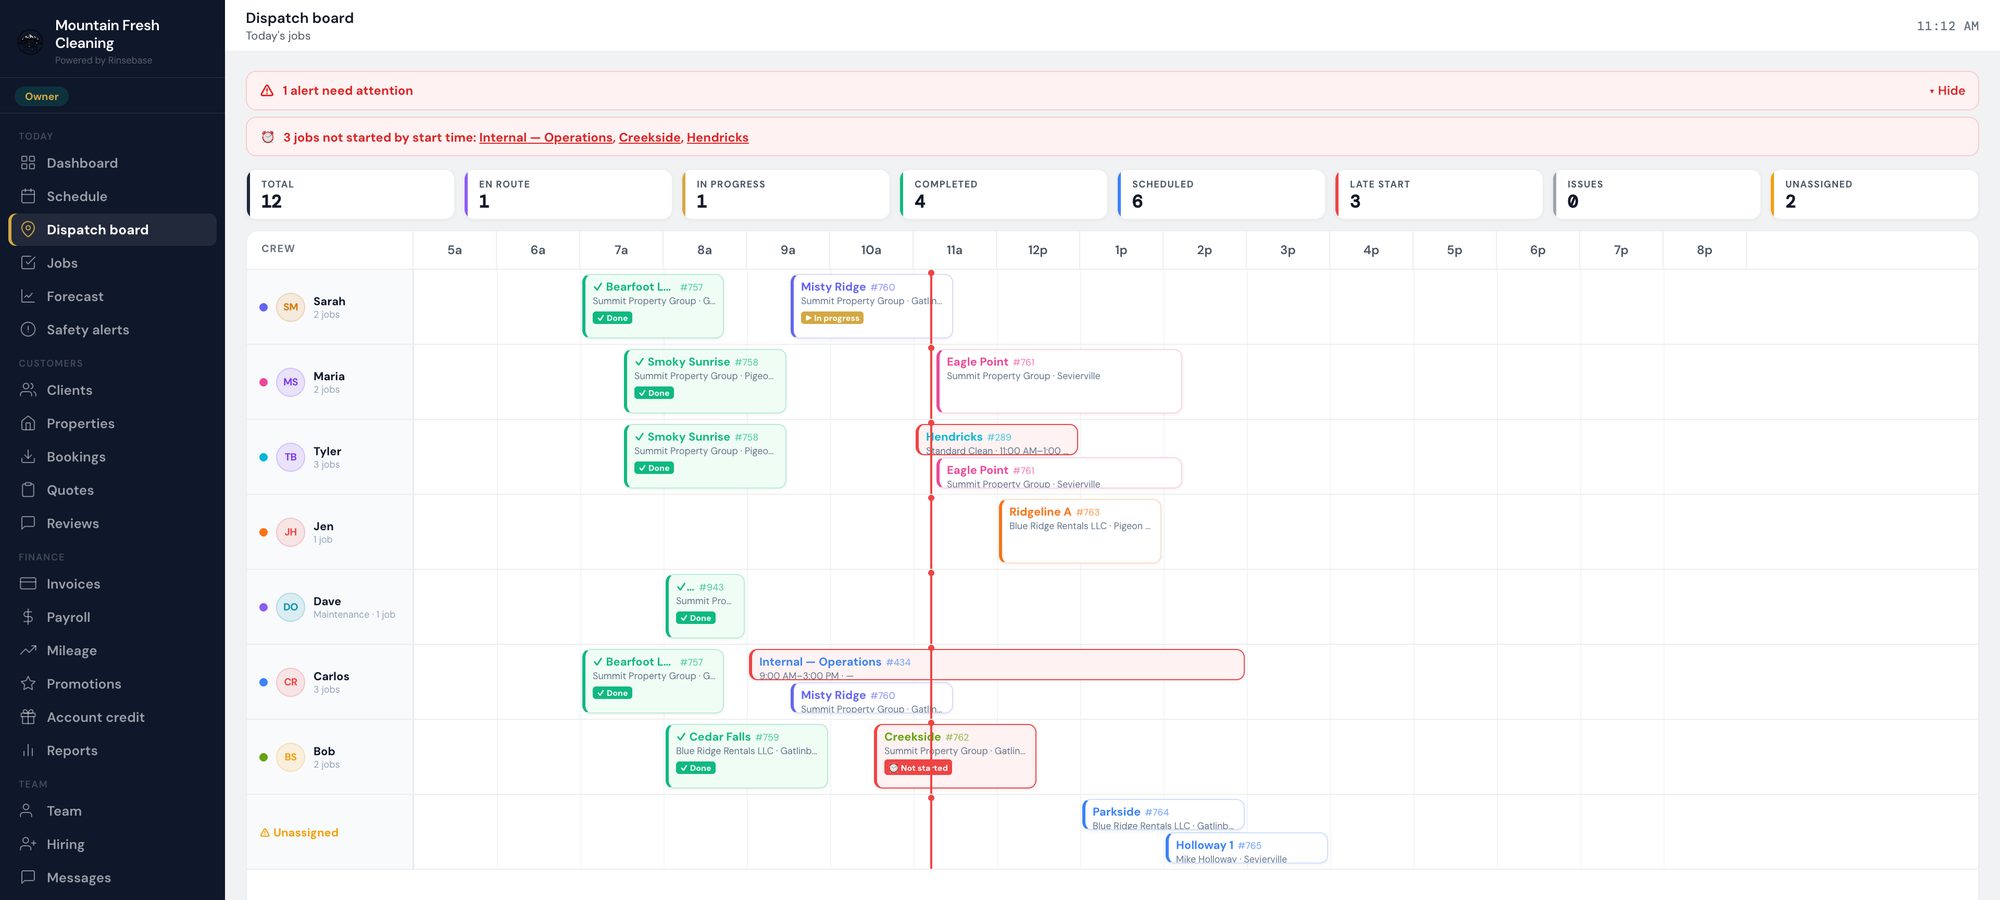Click the Messages chat icon

[x=28, y=877]
